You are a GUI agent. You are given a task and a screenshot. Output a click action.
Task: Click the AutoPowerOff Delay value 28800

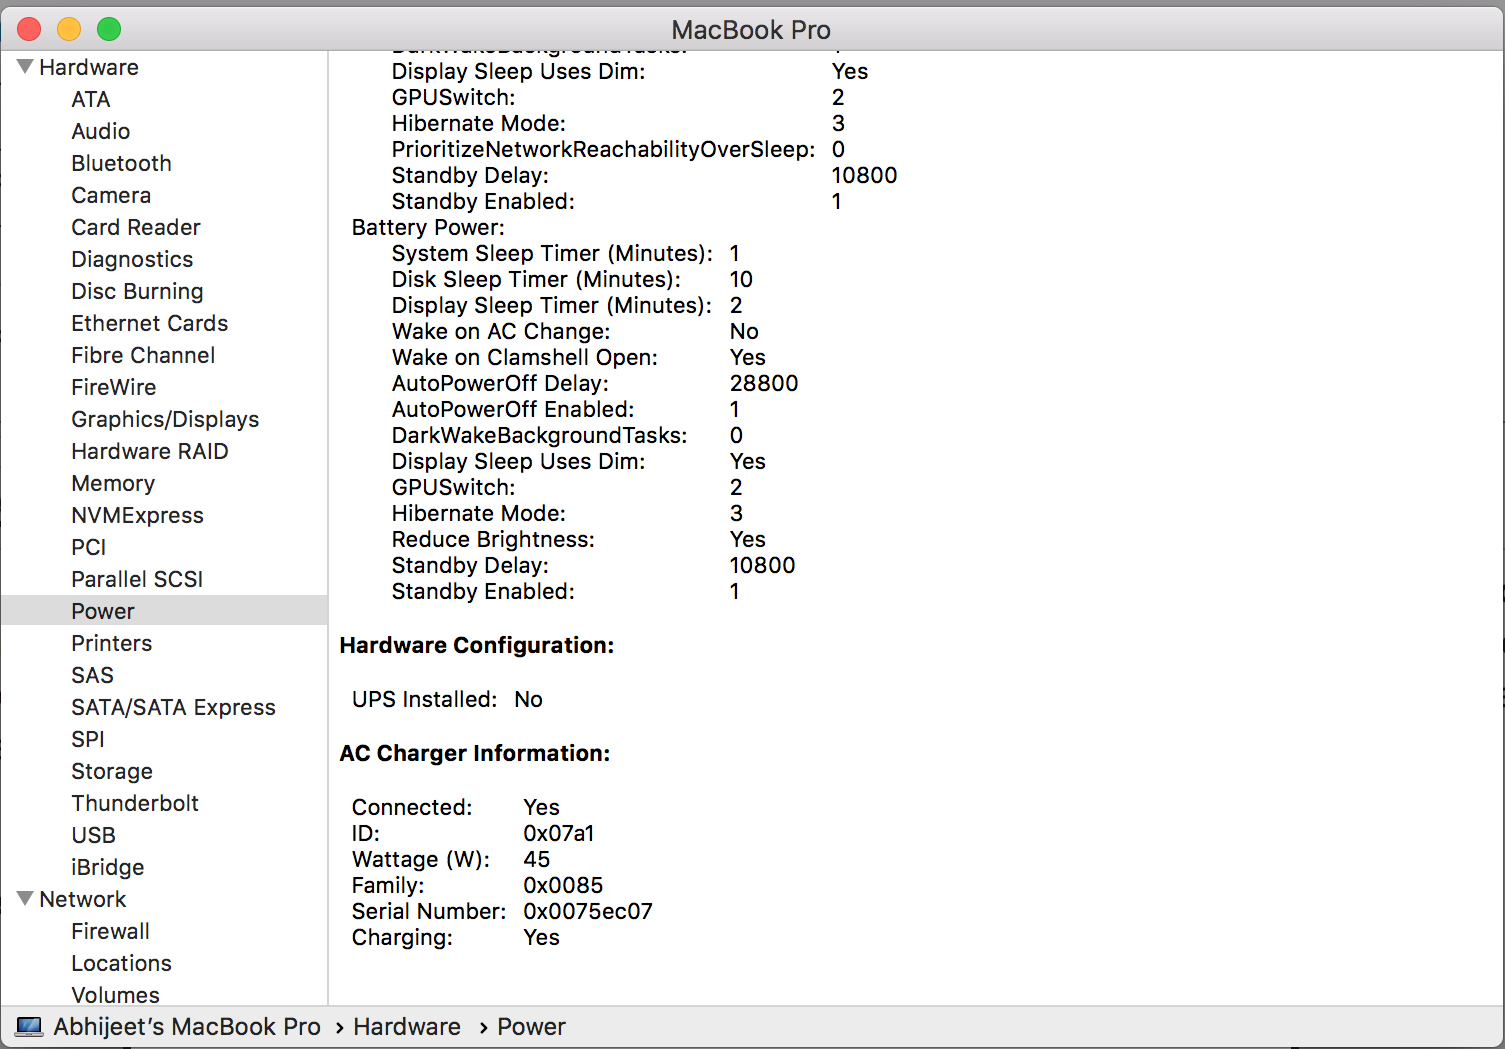click(764, 383)
